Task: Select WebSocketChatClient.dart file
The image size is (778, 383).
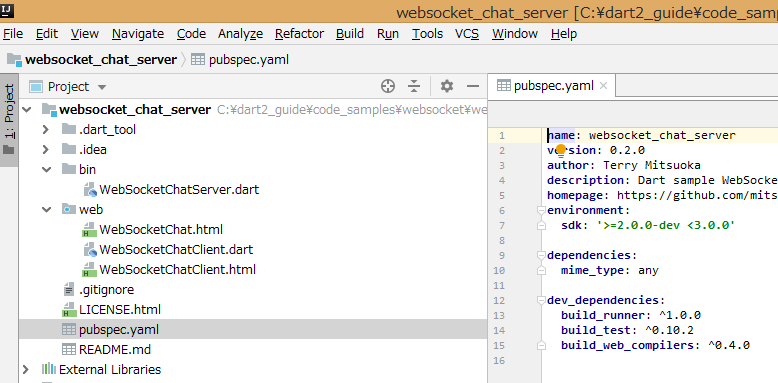Action: [176, 250]
